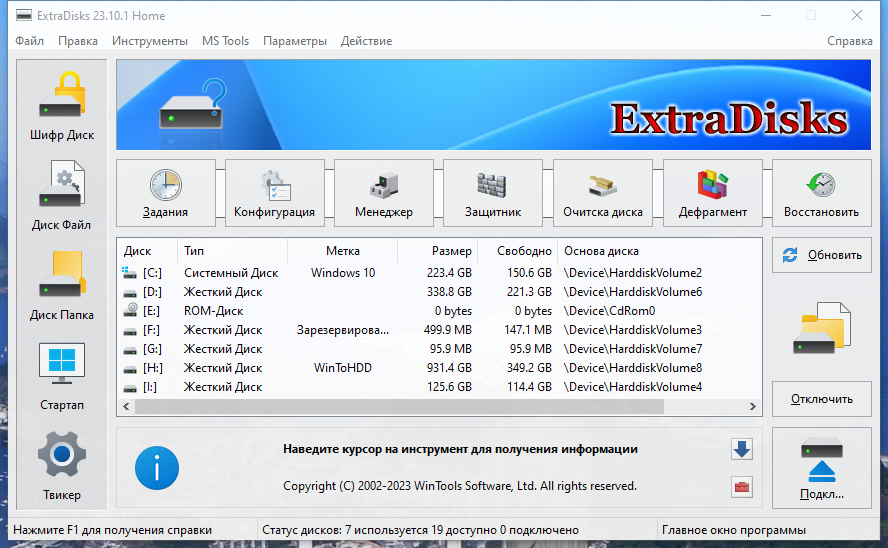
Task: Click the 931.4 GB size value
Action: point(449,368)
